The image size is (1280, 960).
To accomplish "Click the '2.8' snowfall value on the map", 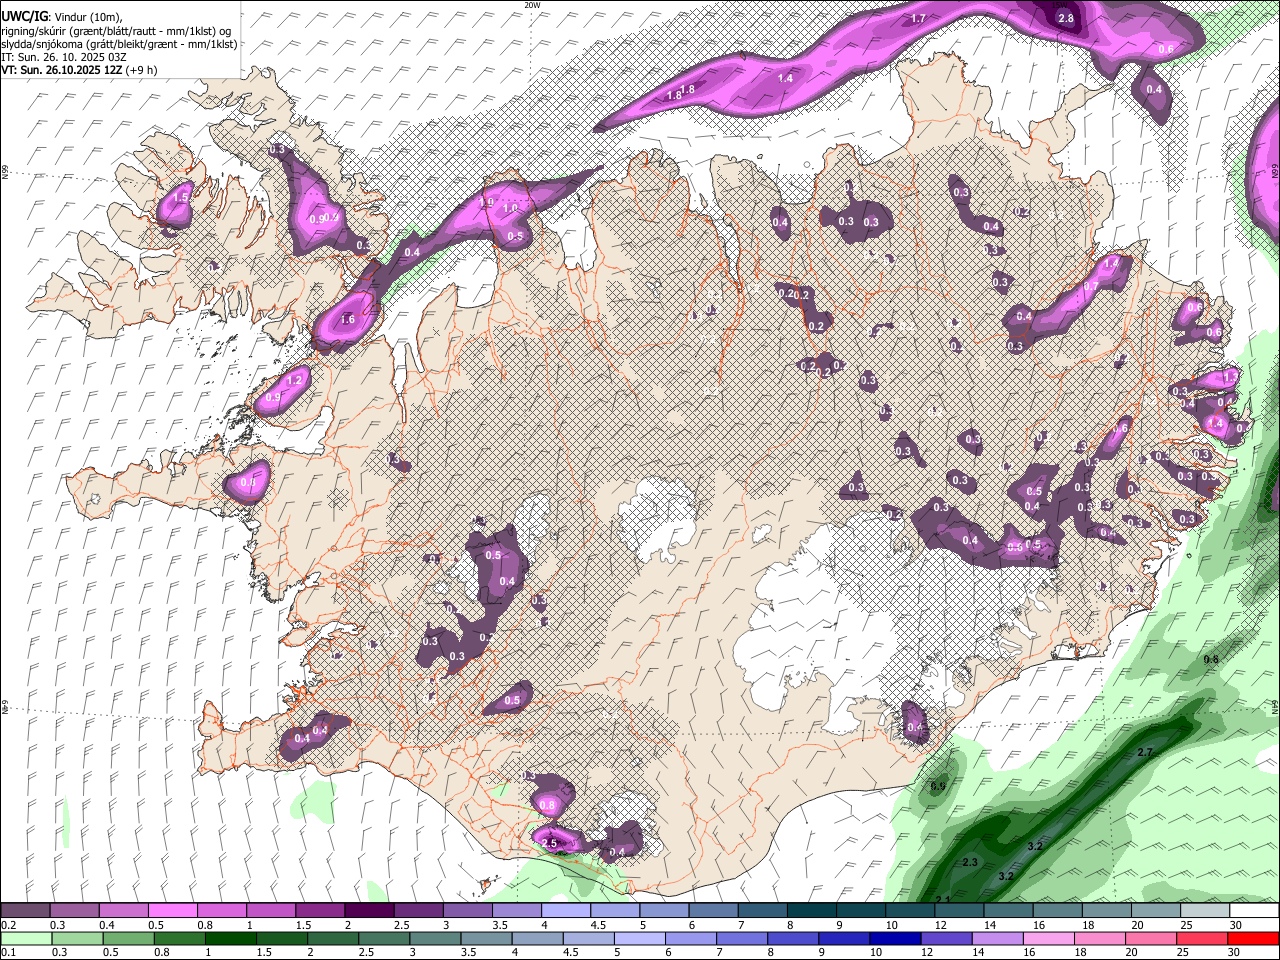I will point(1066,18).
